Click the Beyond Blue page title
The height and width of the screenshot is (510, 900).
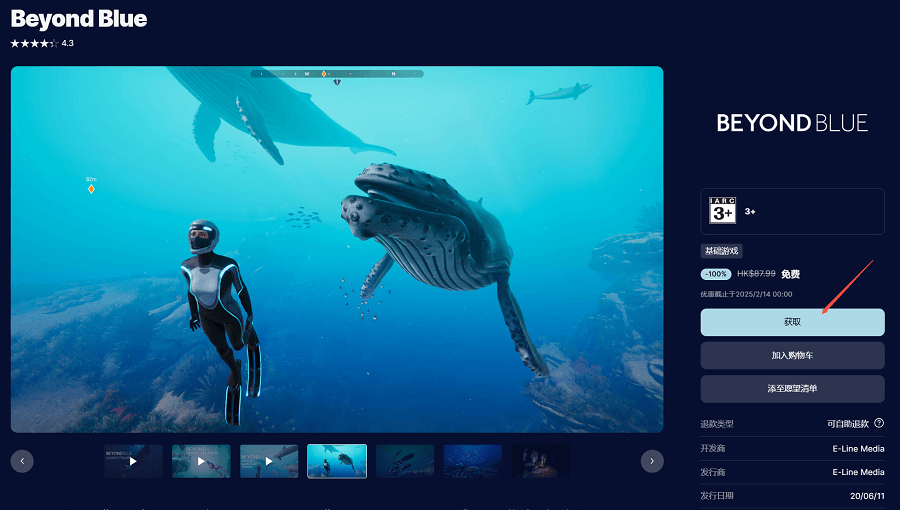click(79, 19)
